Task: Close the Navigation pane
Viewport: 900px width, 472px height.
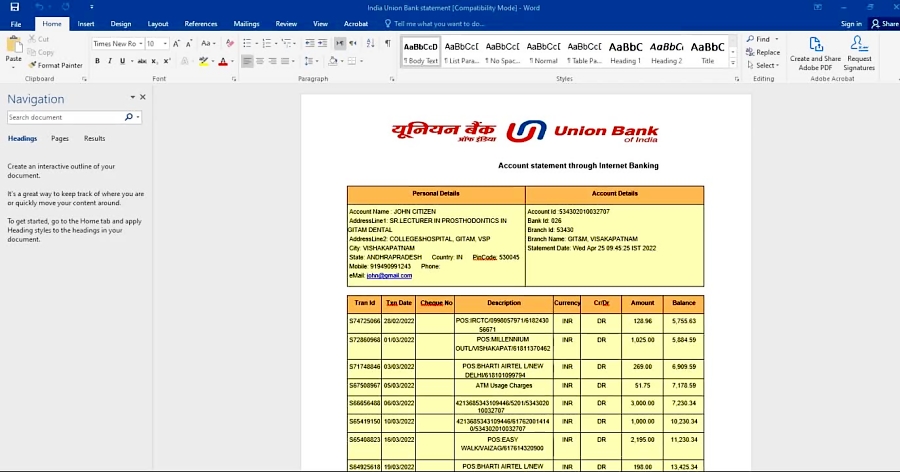Action: click(143, 98)
